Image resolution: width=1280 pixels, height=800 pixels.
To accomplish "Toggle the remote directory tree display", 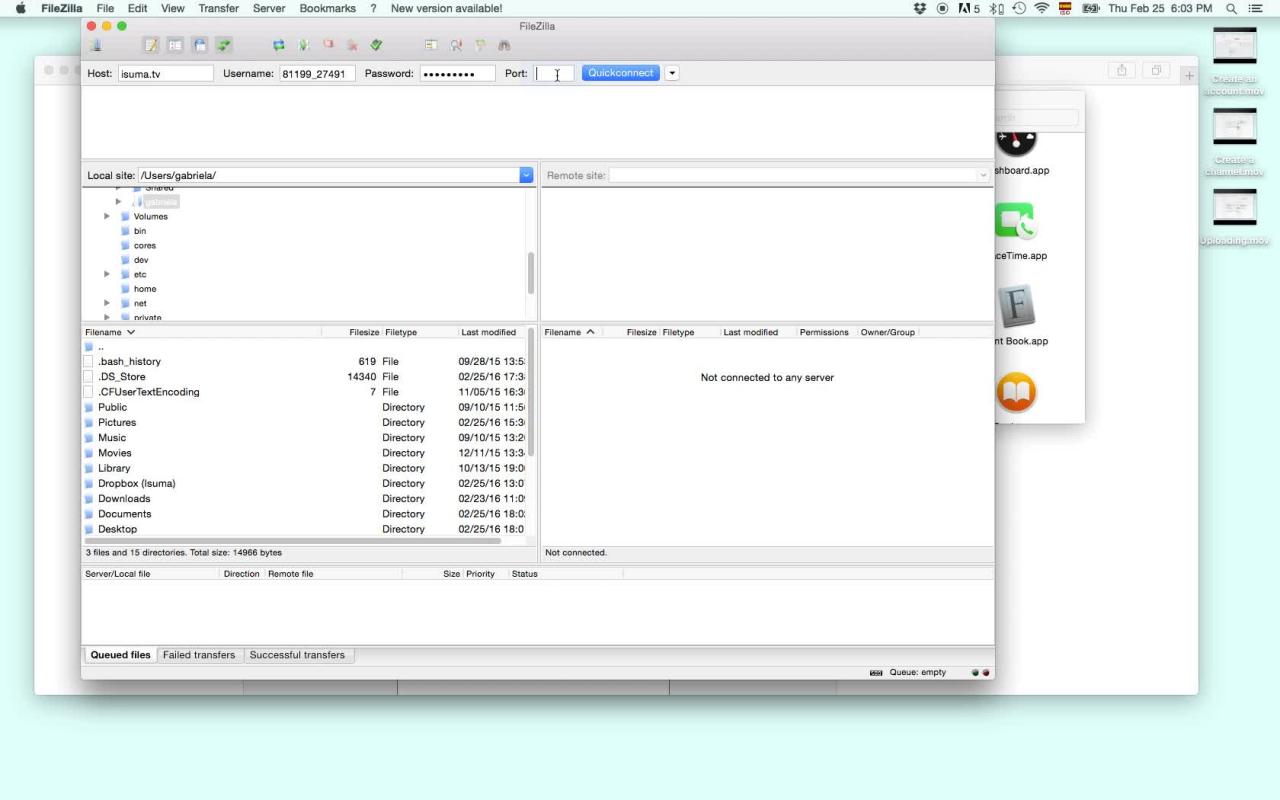I will [200, 45].
